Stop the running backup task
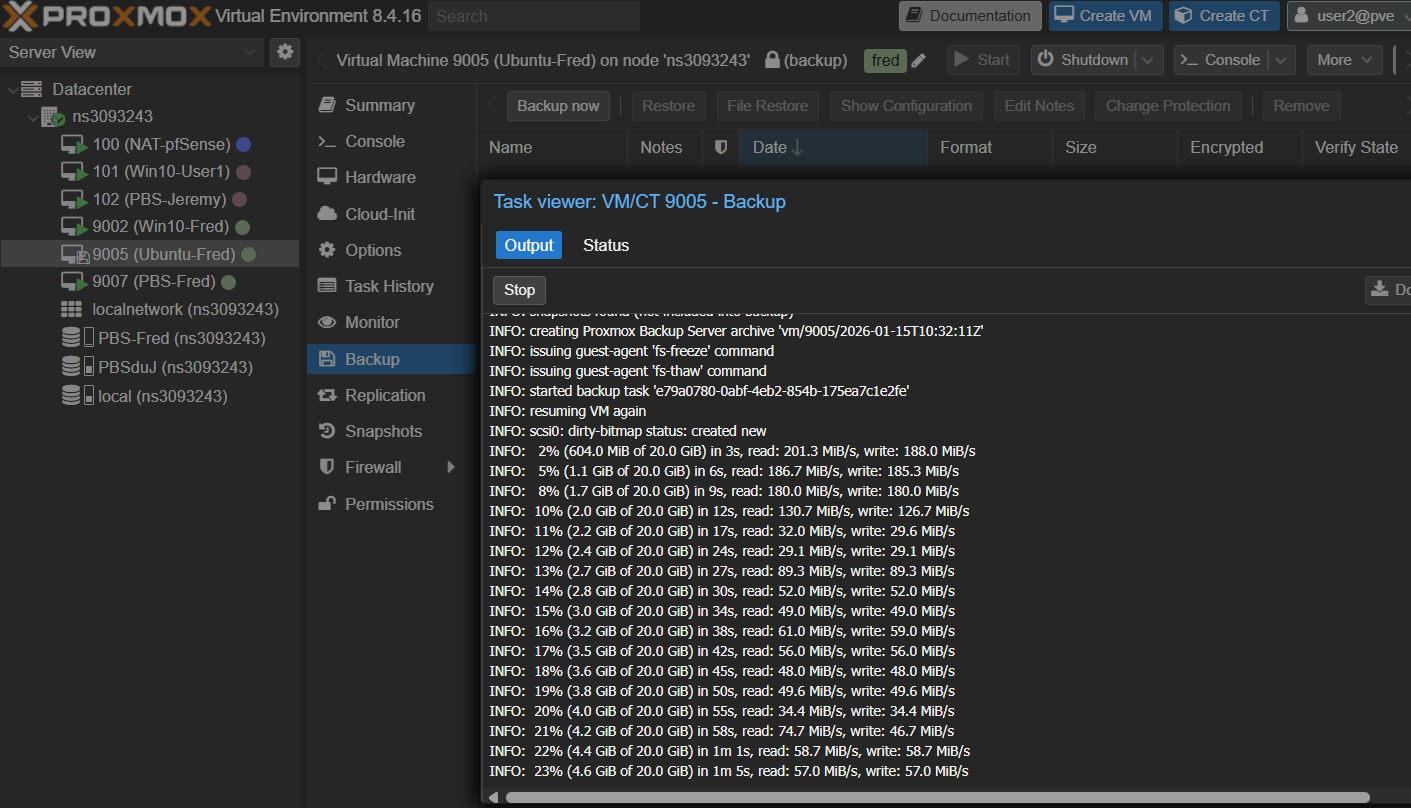Image resolution: width=1411 pixels, height=808 pixels. [x=519, y=290]
